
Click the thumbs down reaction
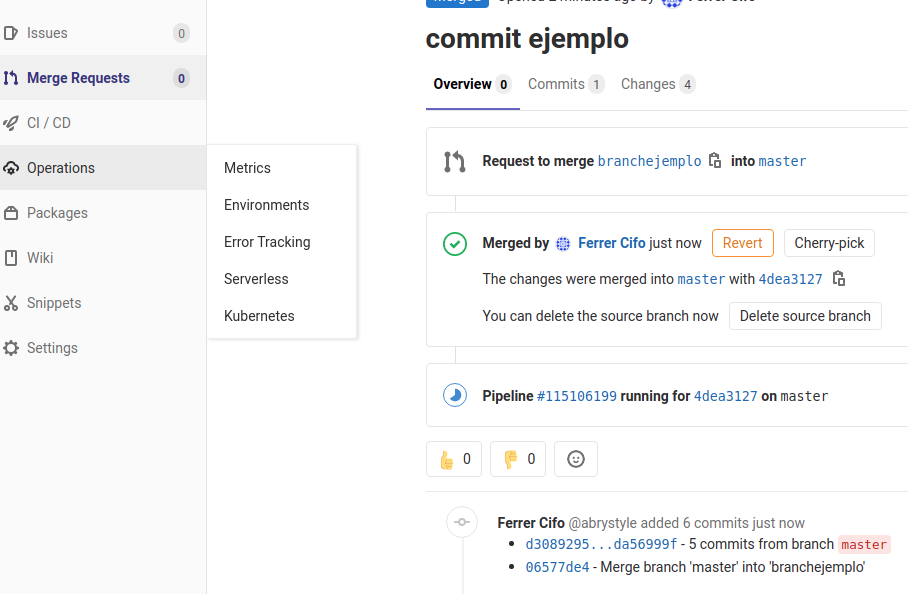point(518,459)
